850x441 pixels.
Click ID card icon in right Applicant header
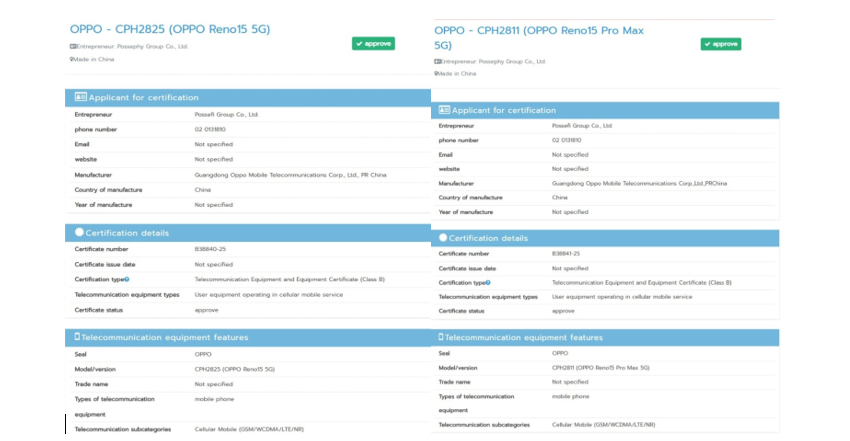(x=444, y=110)
